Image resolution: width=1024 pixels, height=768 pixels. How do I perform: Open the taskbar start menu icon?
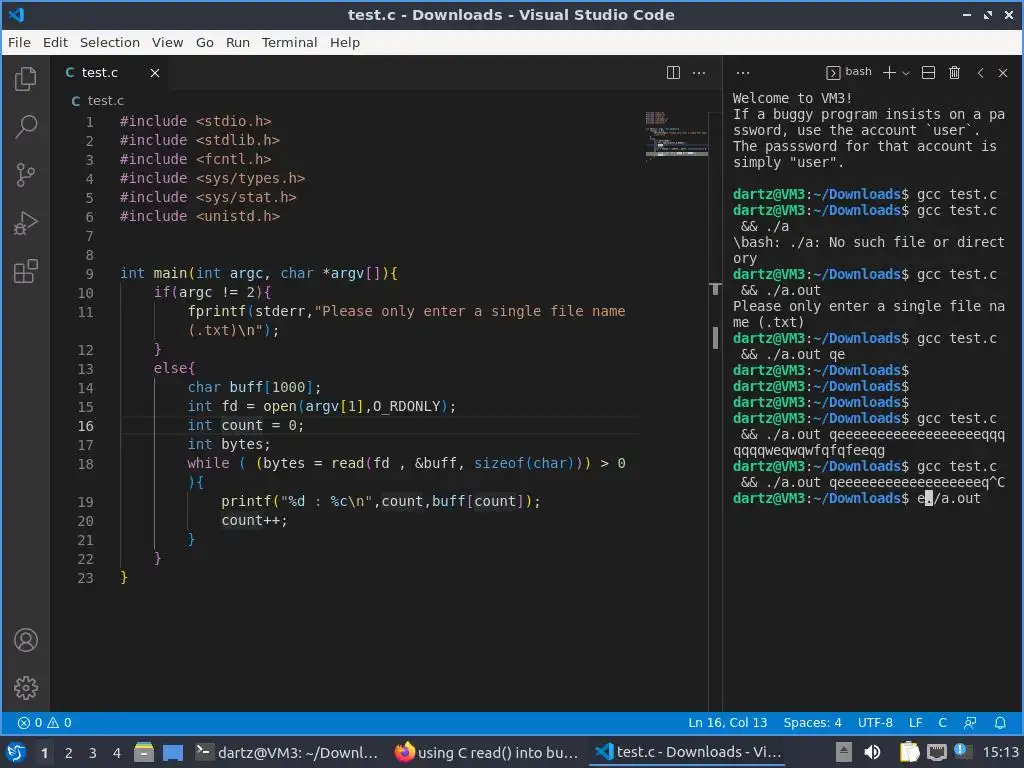[x=16, y=752]
